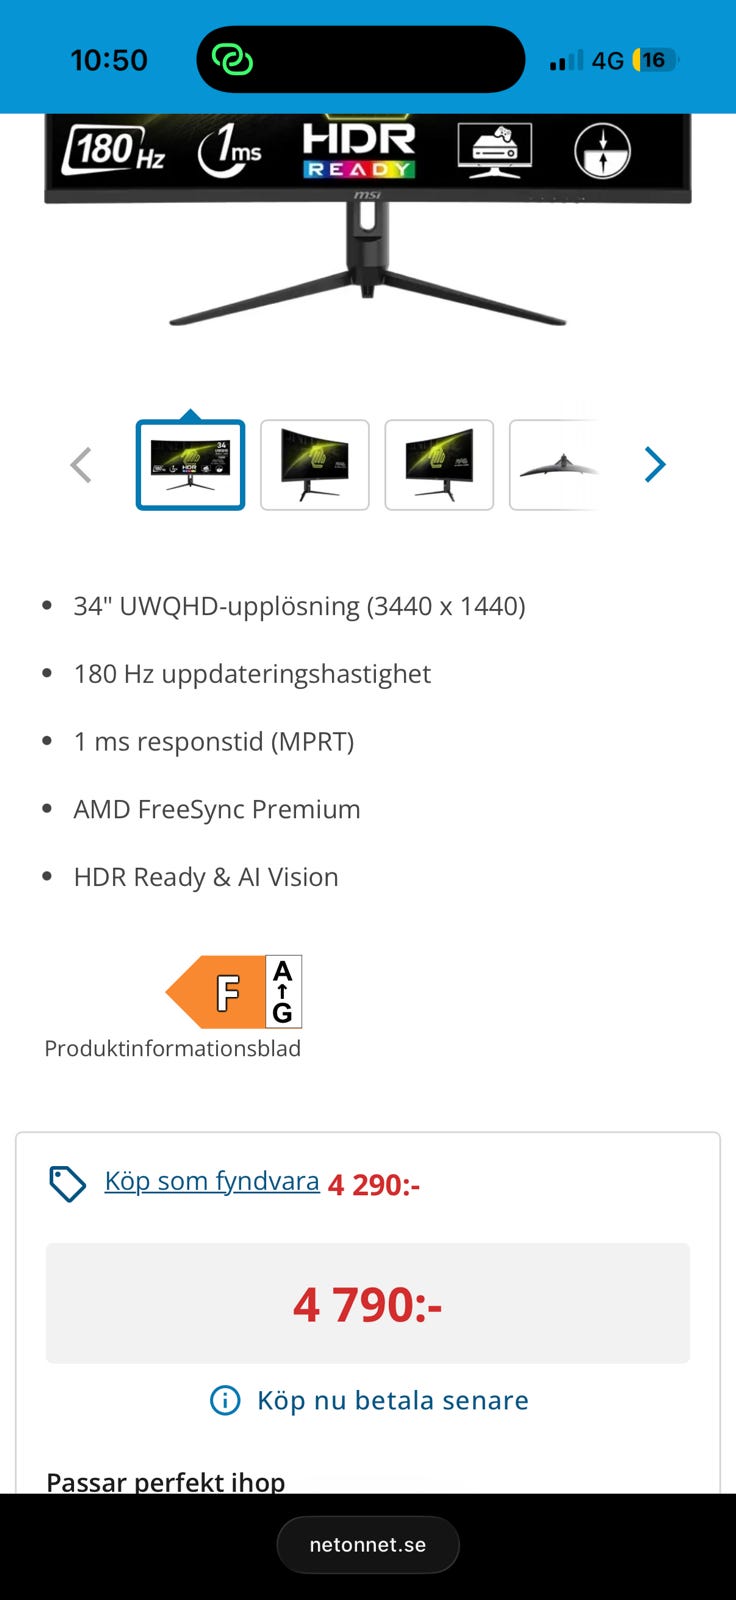Open the Produktinformationsblad link
The height and width of the screenshot is (1600, 736).
click(172, 1048)
